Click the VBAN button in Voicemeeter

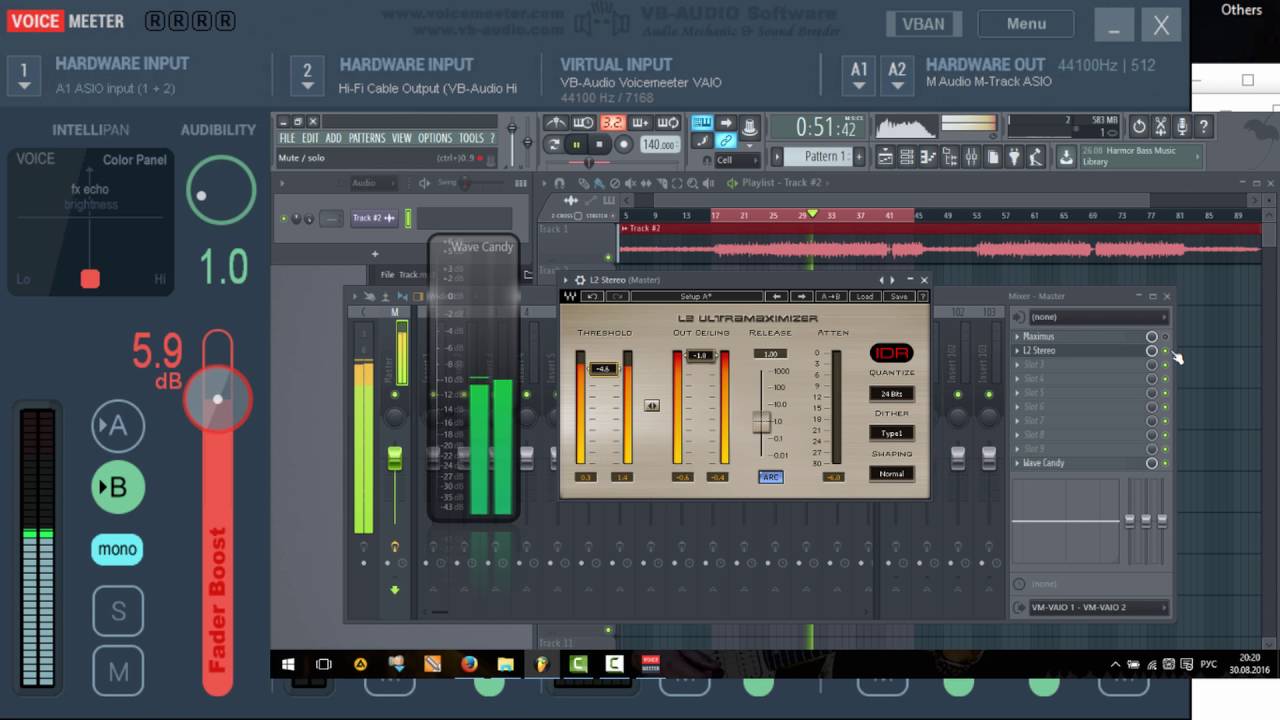click(924, 24)
